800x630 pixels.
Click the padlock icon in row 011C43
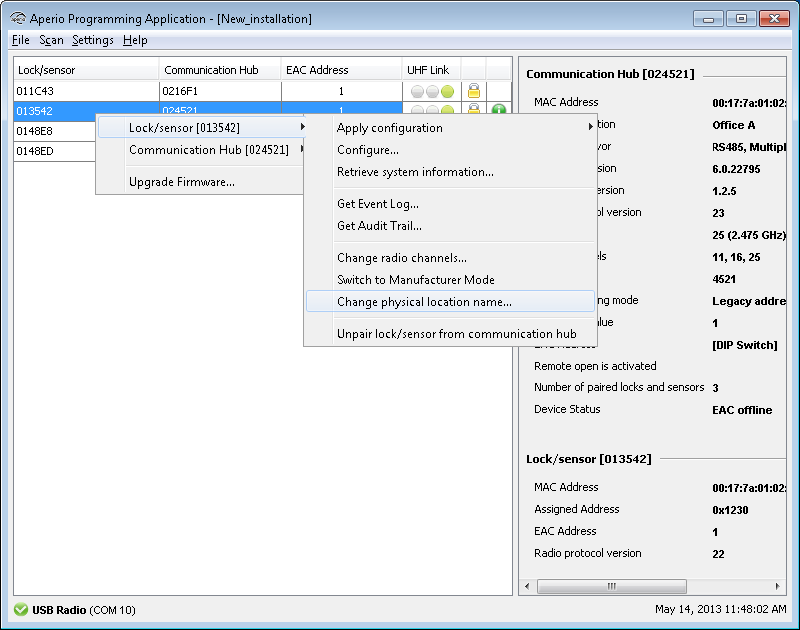[x=474, y=91]
